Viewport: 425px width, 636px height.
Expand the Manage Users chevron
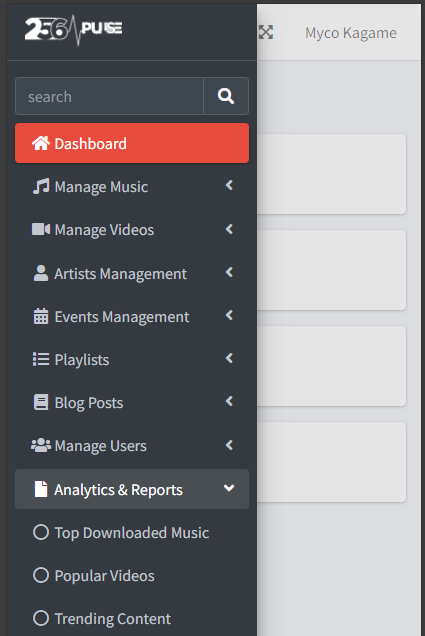click(x=230, y=445)
